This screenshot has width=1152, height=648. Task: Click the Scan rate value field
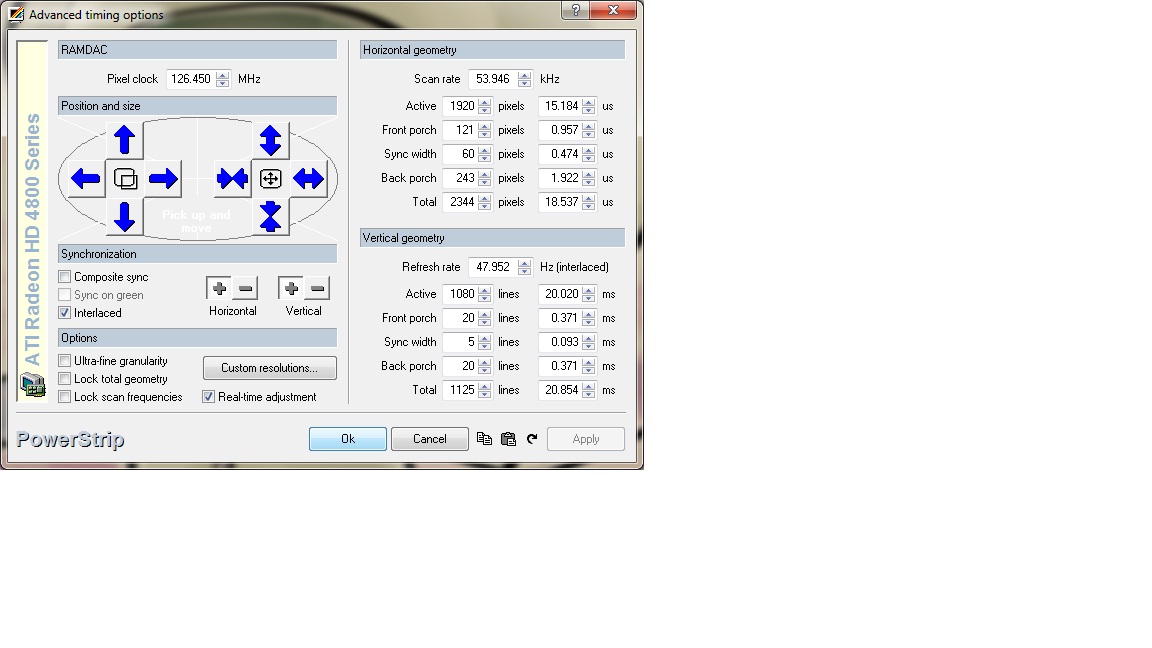[x=493, y=79]
